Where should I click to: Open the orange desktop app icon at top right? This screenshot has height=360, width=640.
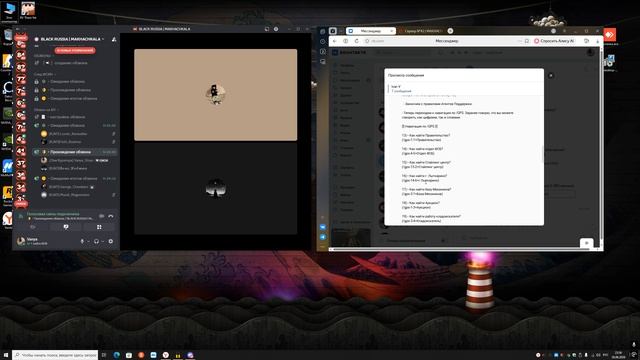coord(609,35)
